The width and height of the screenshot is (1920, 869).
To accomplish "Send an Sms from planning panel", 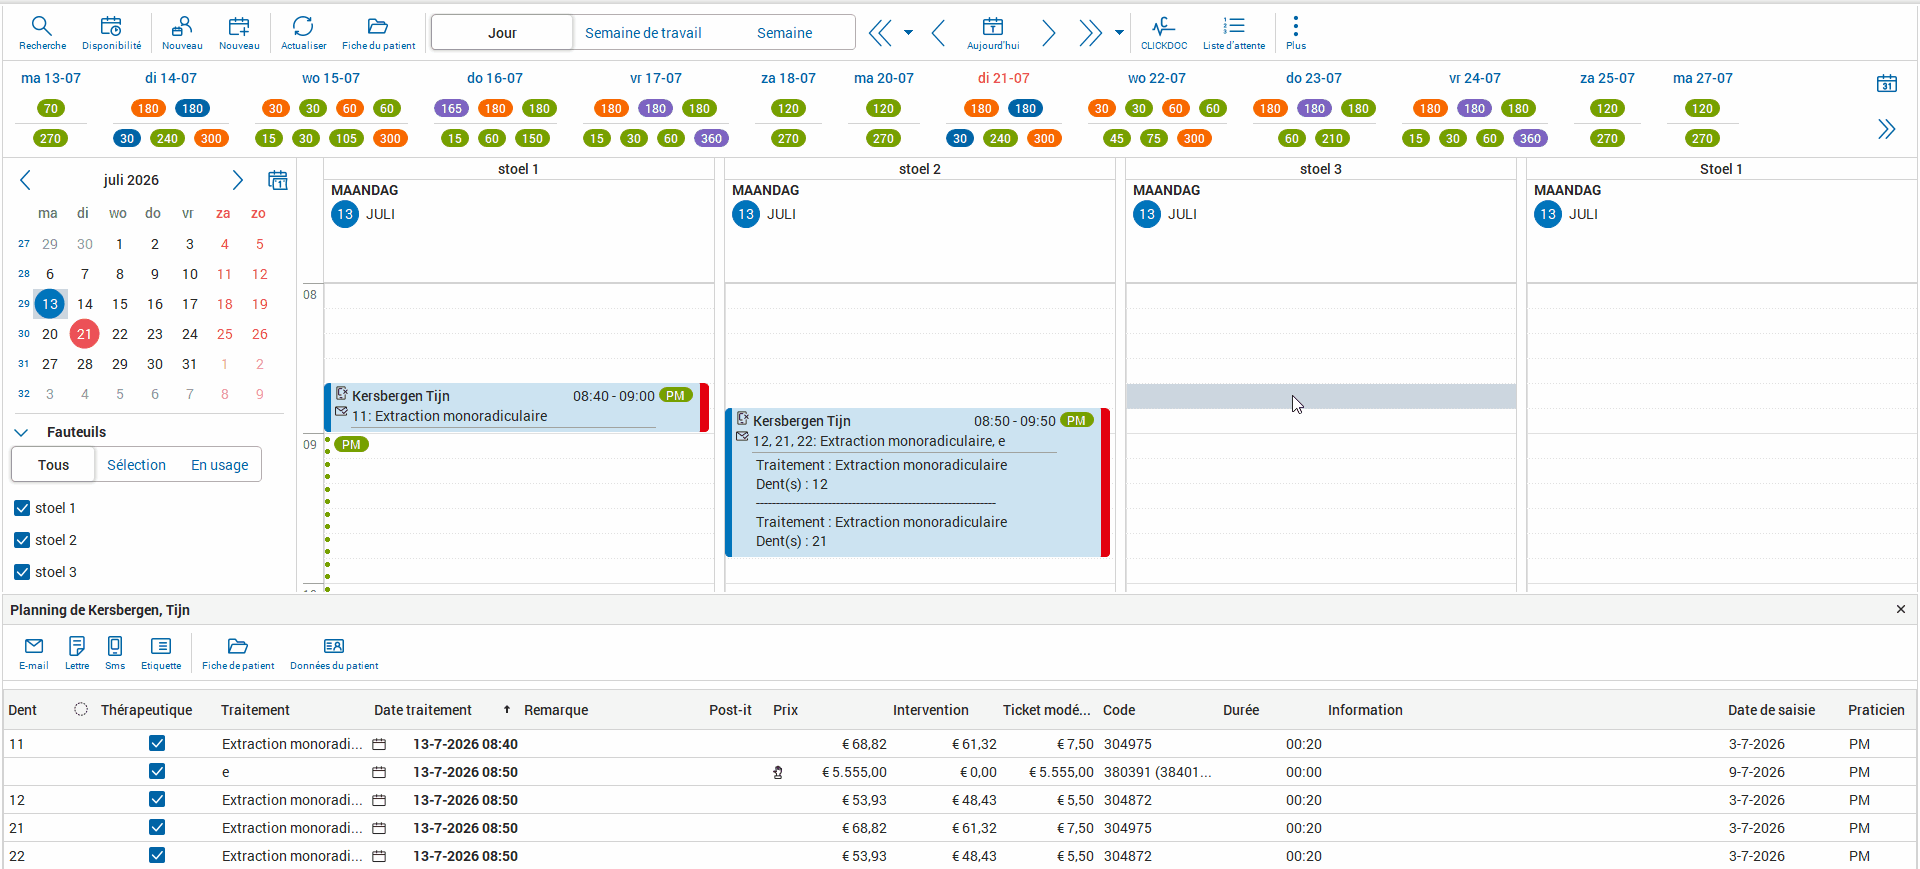I will [115, 653].
